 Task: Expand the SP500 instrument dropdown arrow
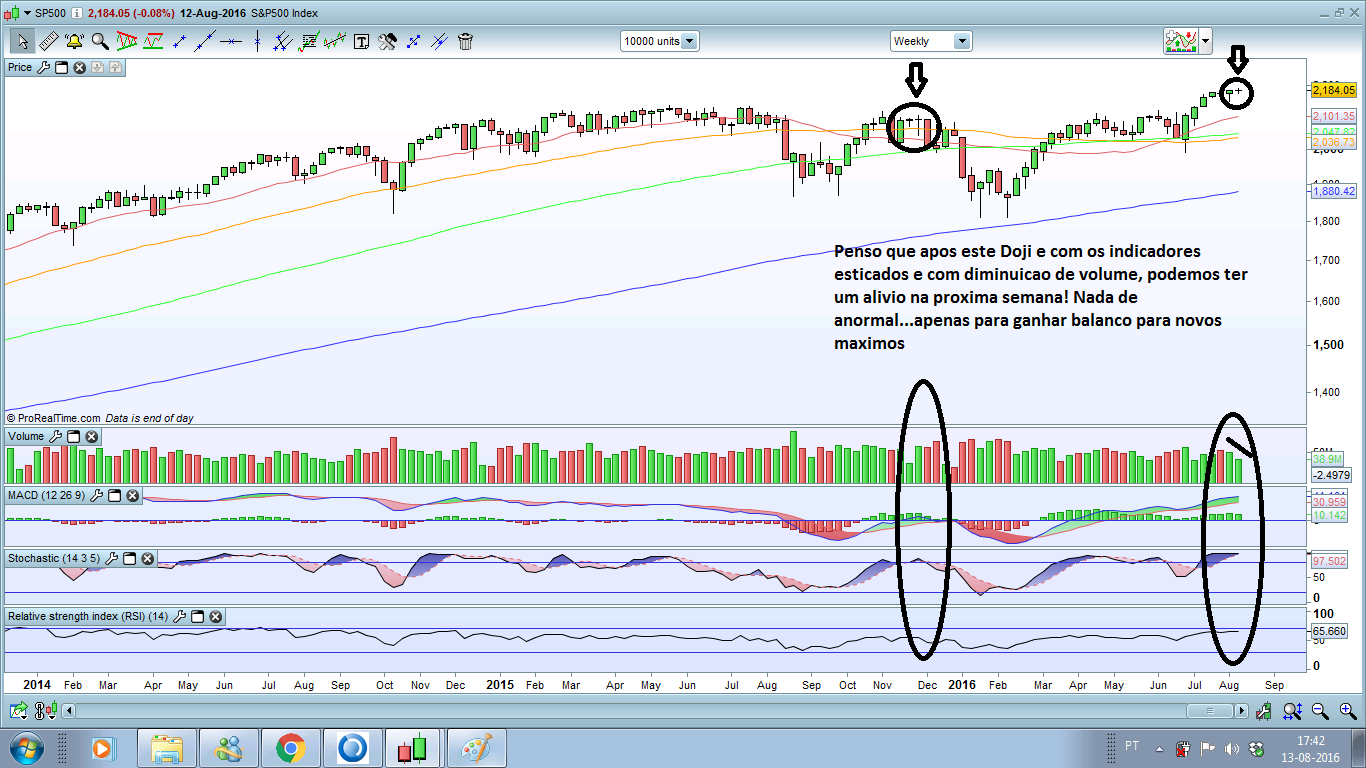(x=27, y=13)
